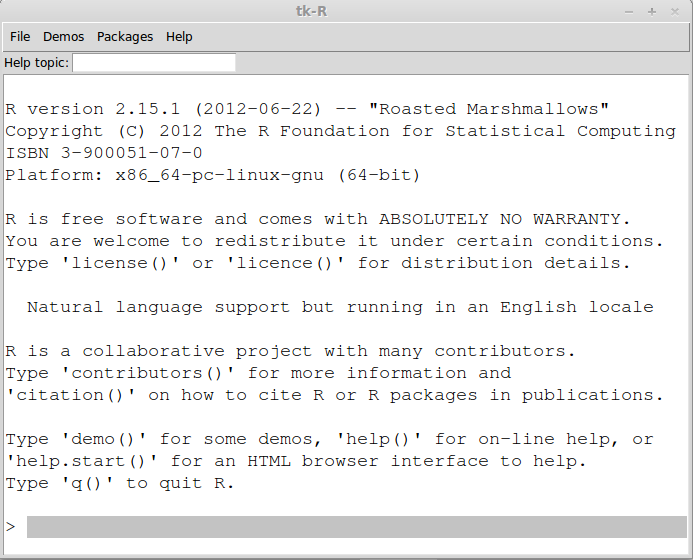Viewport: 693px width, 560px height.
Task: Maximize the tk-R window with plus icon
Action: click(x=652, y=12)
